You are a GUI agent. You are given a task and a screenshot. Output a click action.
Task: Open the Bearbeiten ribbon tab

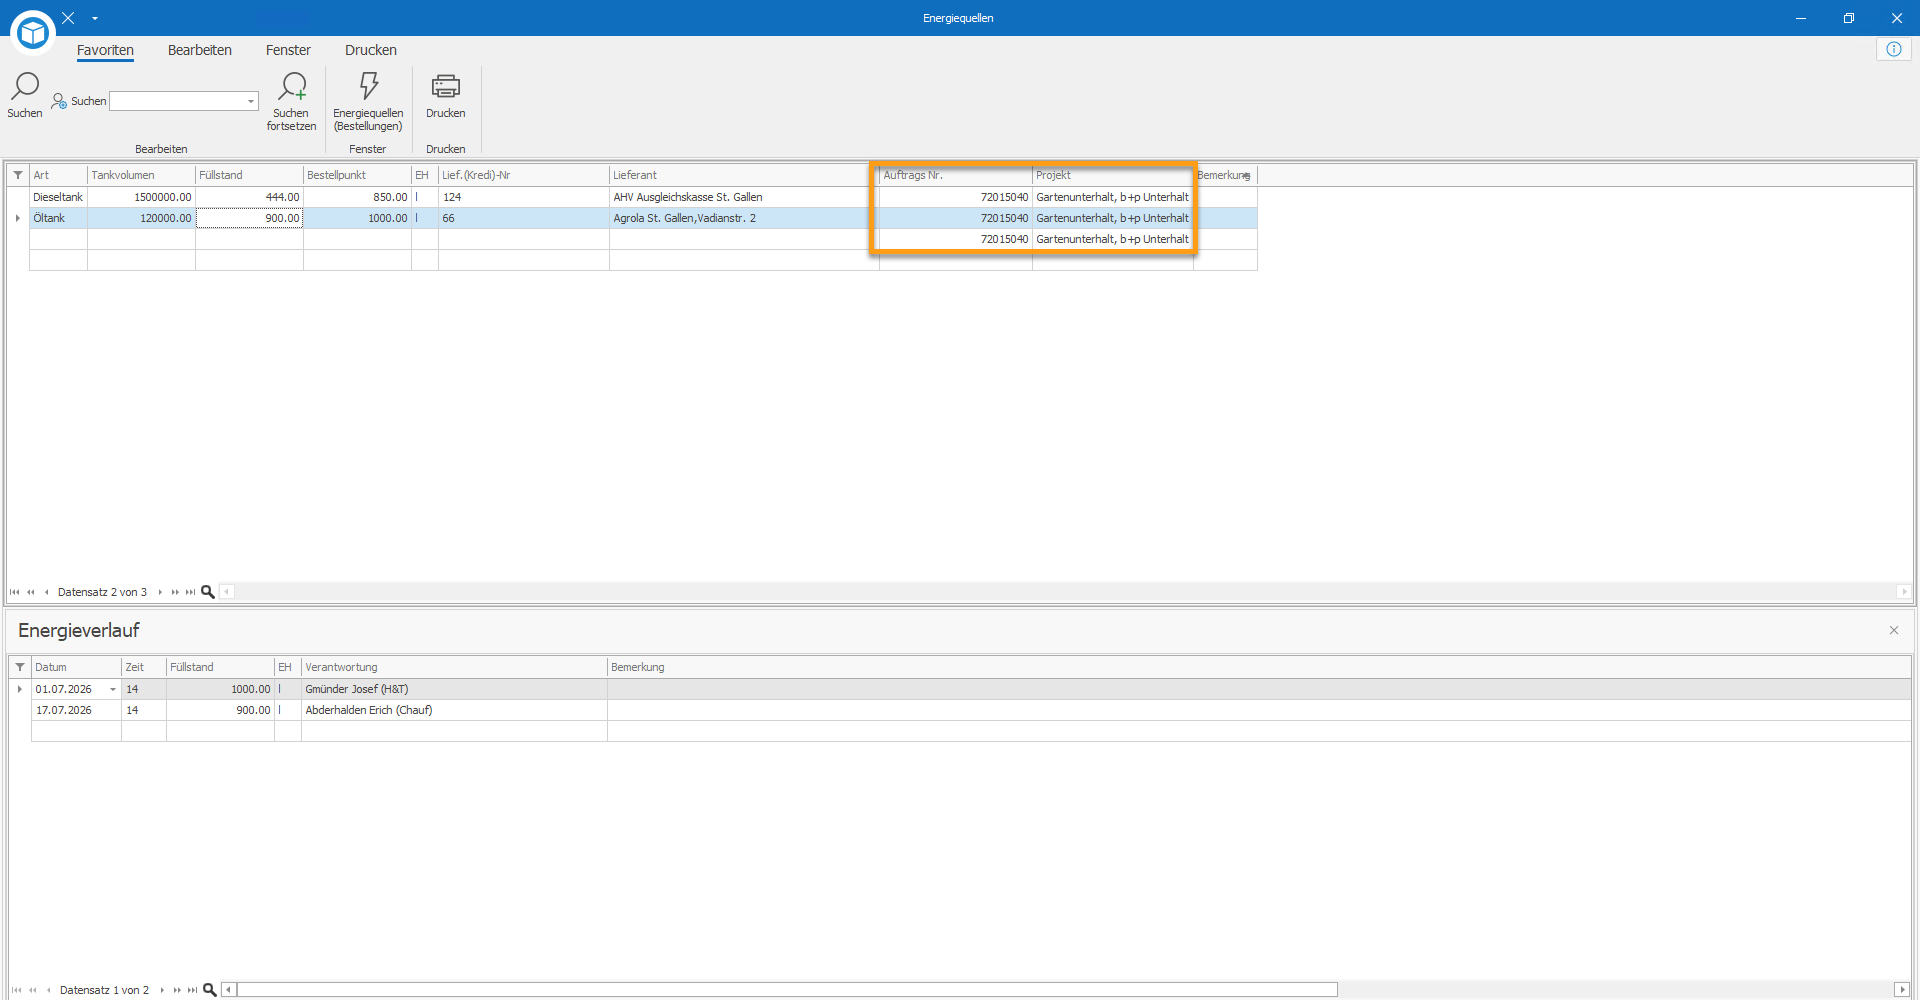200,50
